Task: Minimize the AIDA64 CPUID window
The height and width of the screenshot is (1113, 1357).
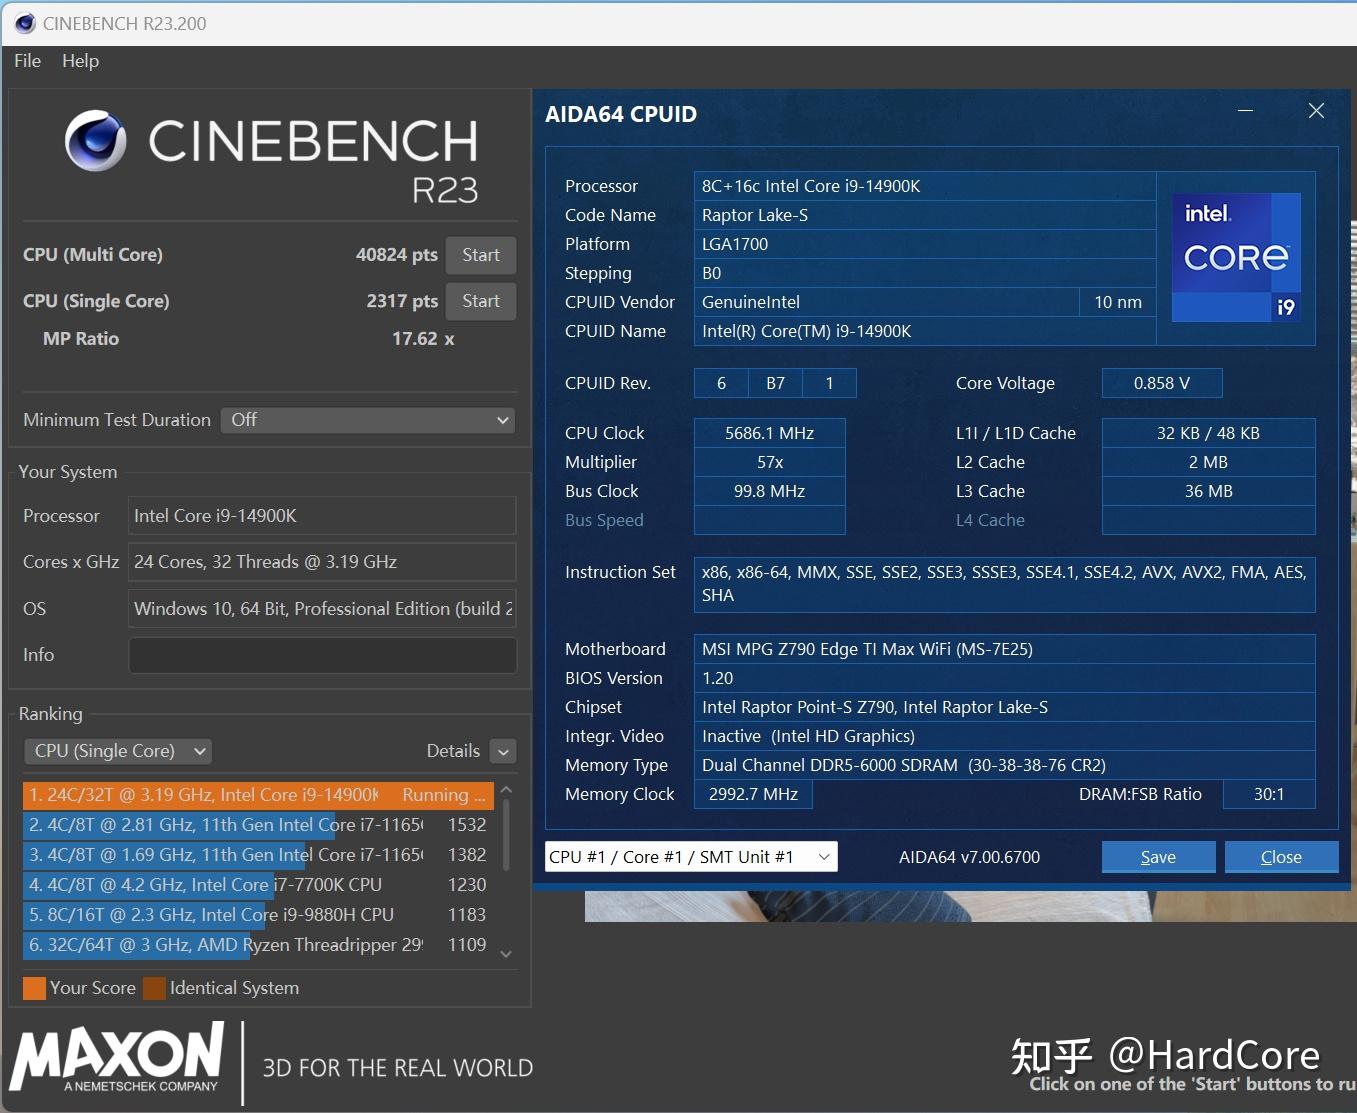Action: point(1245,111)
